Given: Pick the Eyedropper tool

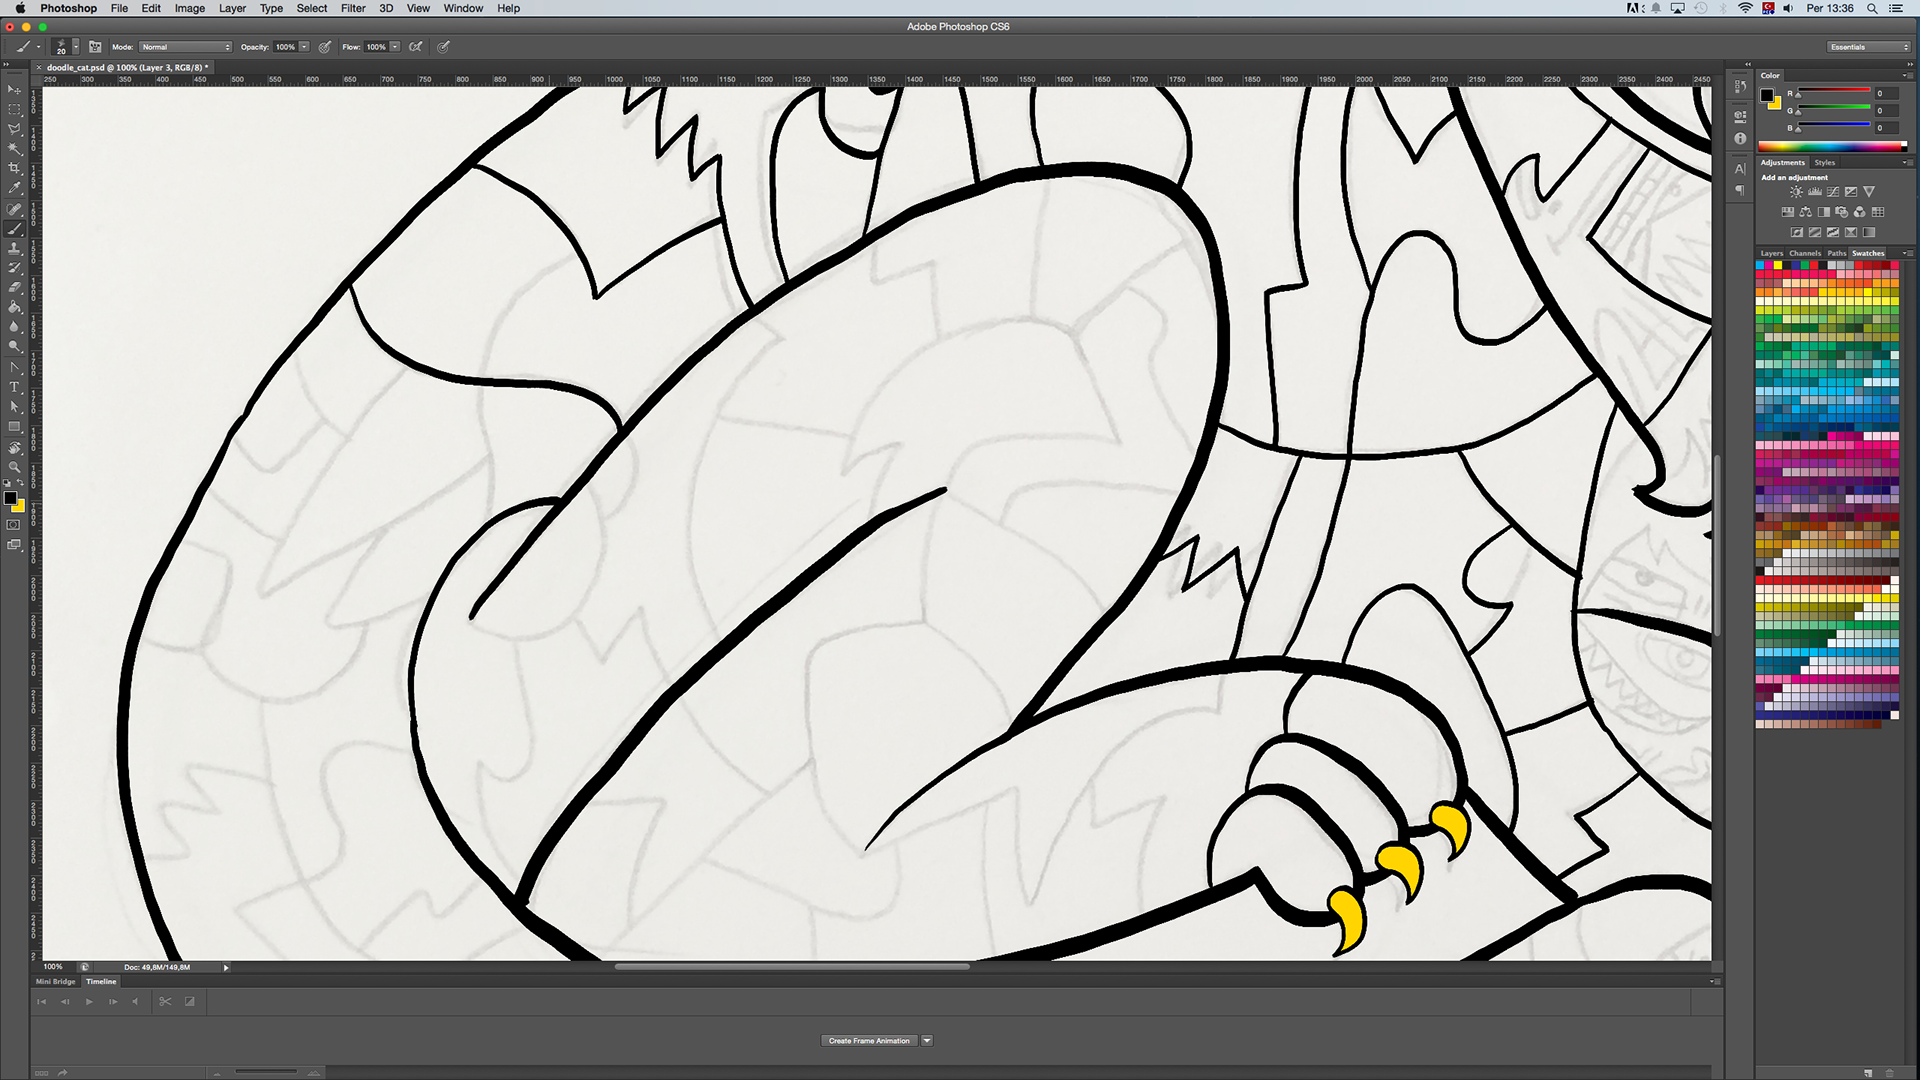Looking at the screenshot, I should pyautogui.click(x=14, y=188).
